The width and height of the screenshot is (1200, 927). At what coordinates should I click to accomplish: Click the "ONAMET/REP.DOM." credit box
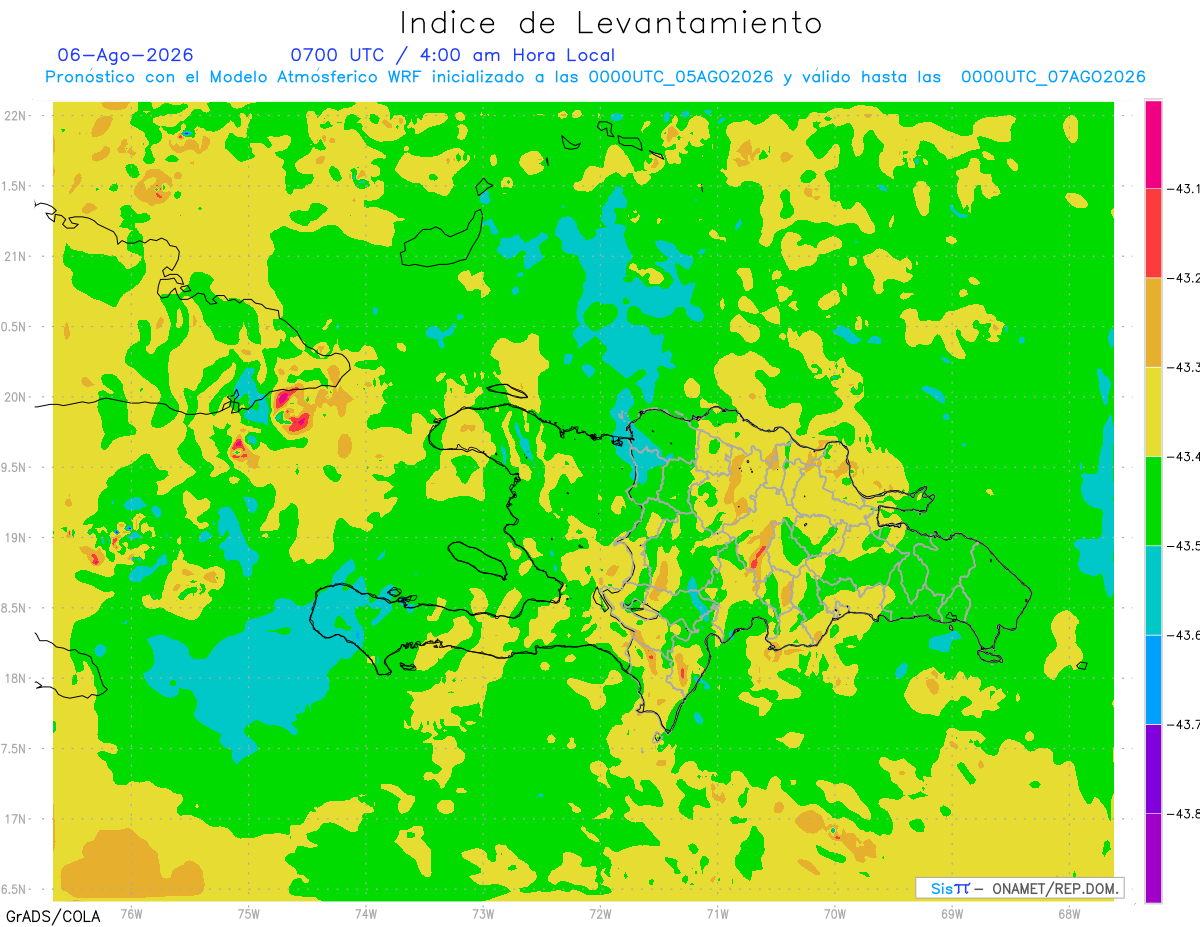point(1020,888)
